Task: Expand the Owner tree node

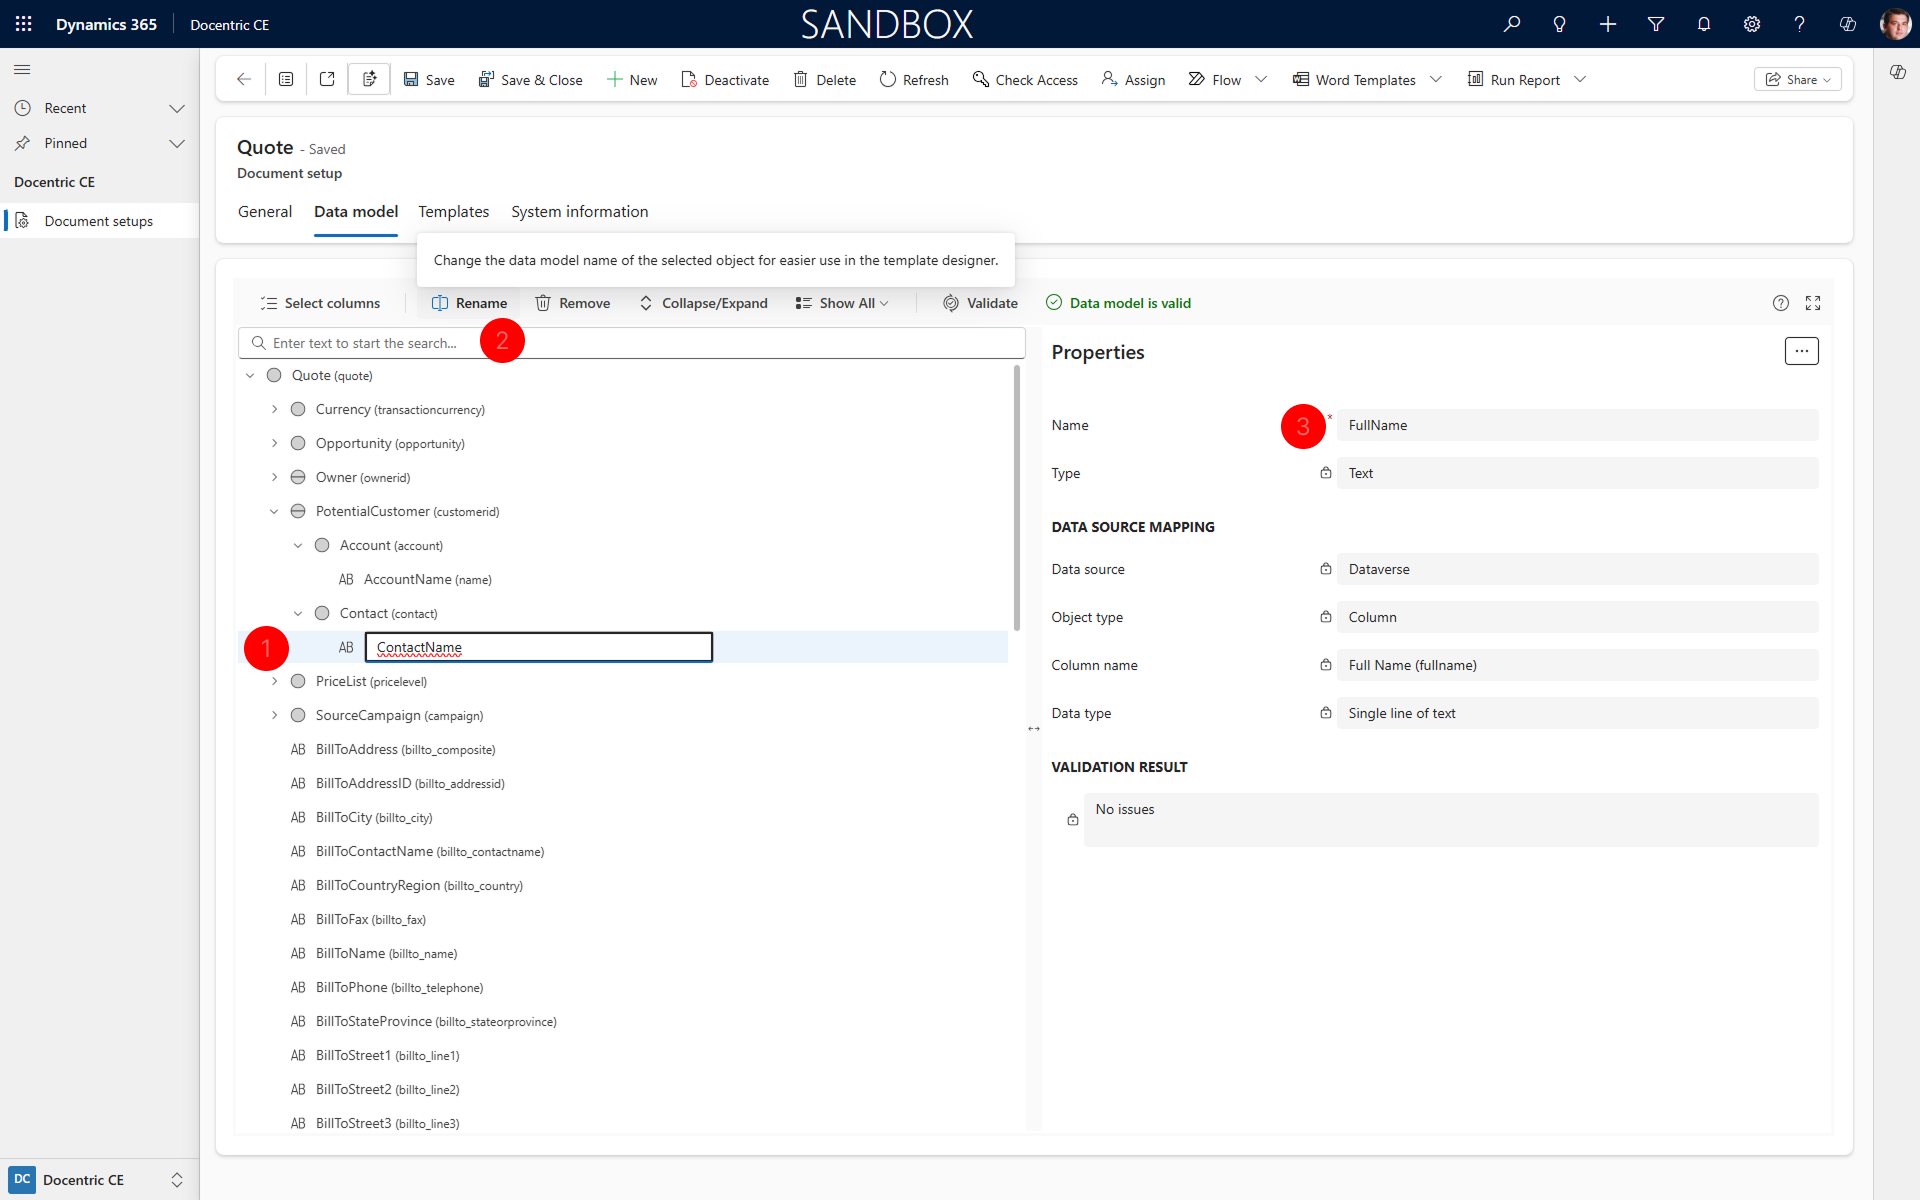Action: pyautogui.click(x=274, y=478)
